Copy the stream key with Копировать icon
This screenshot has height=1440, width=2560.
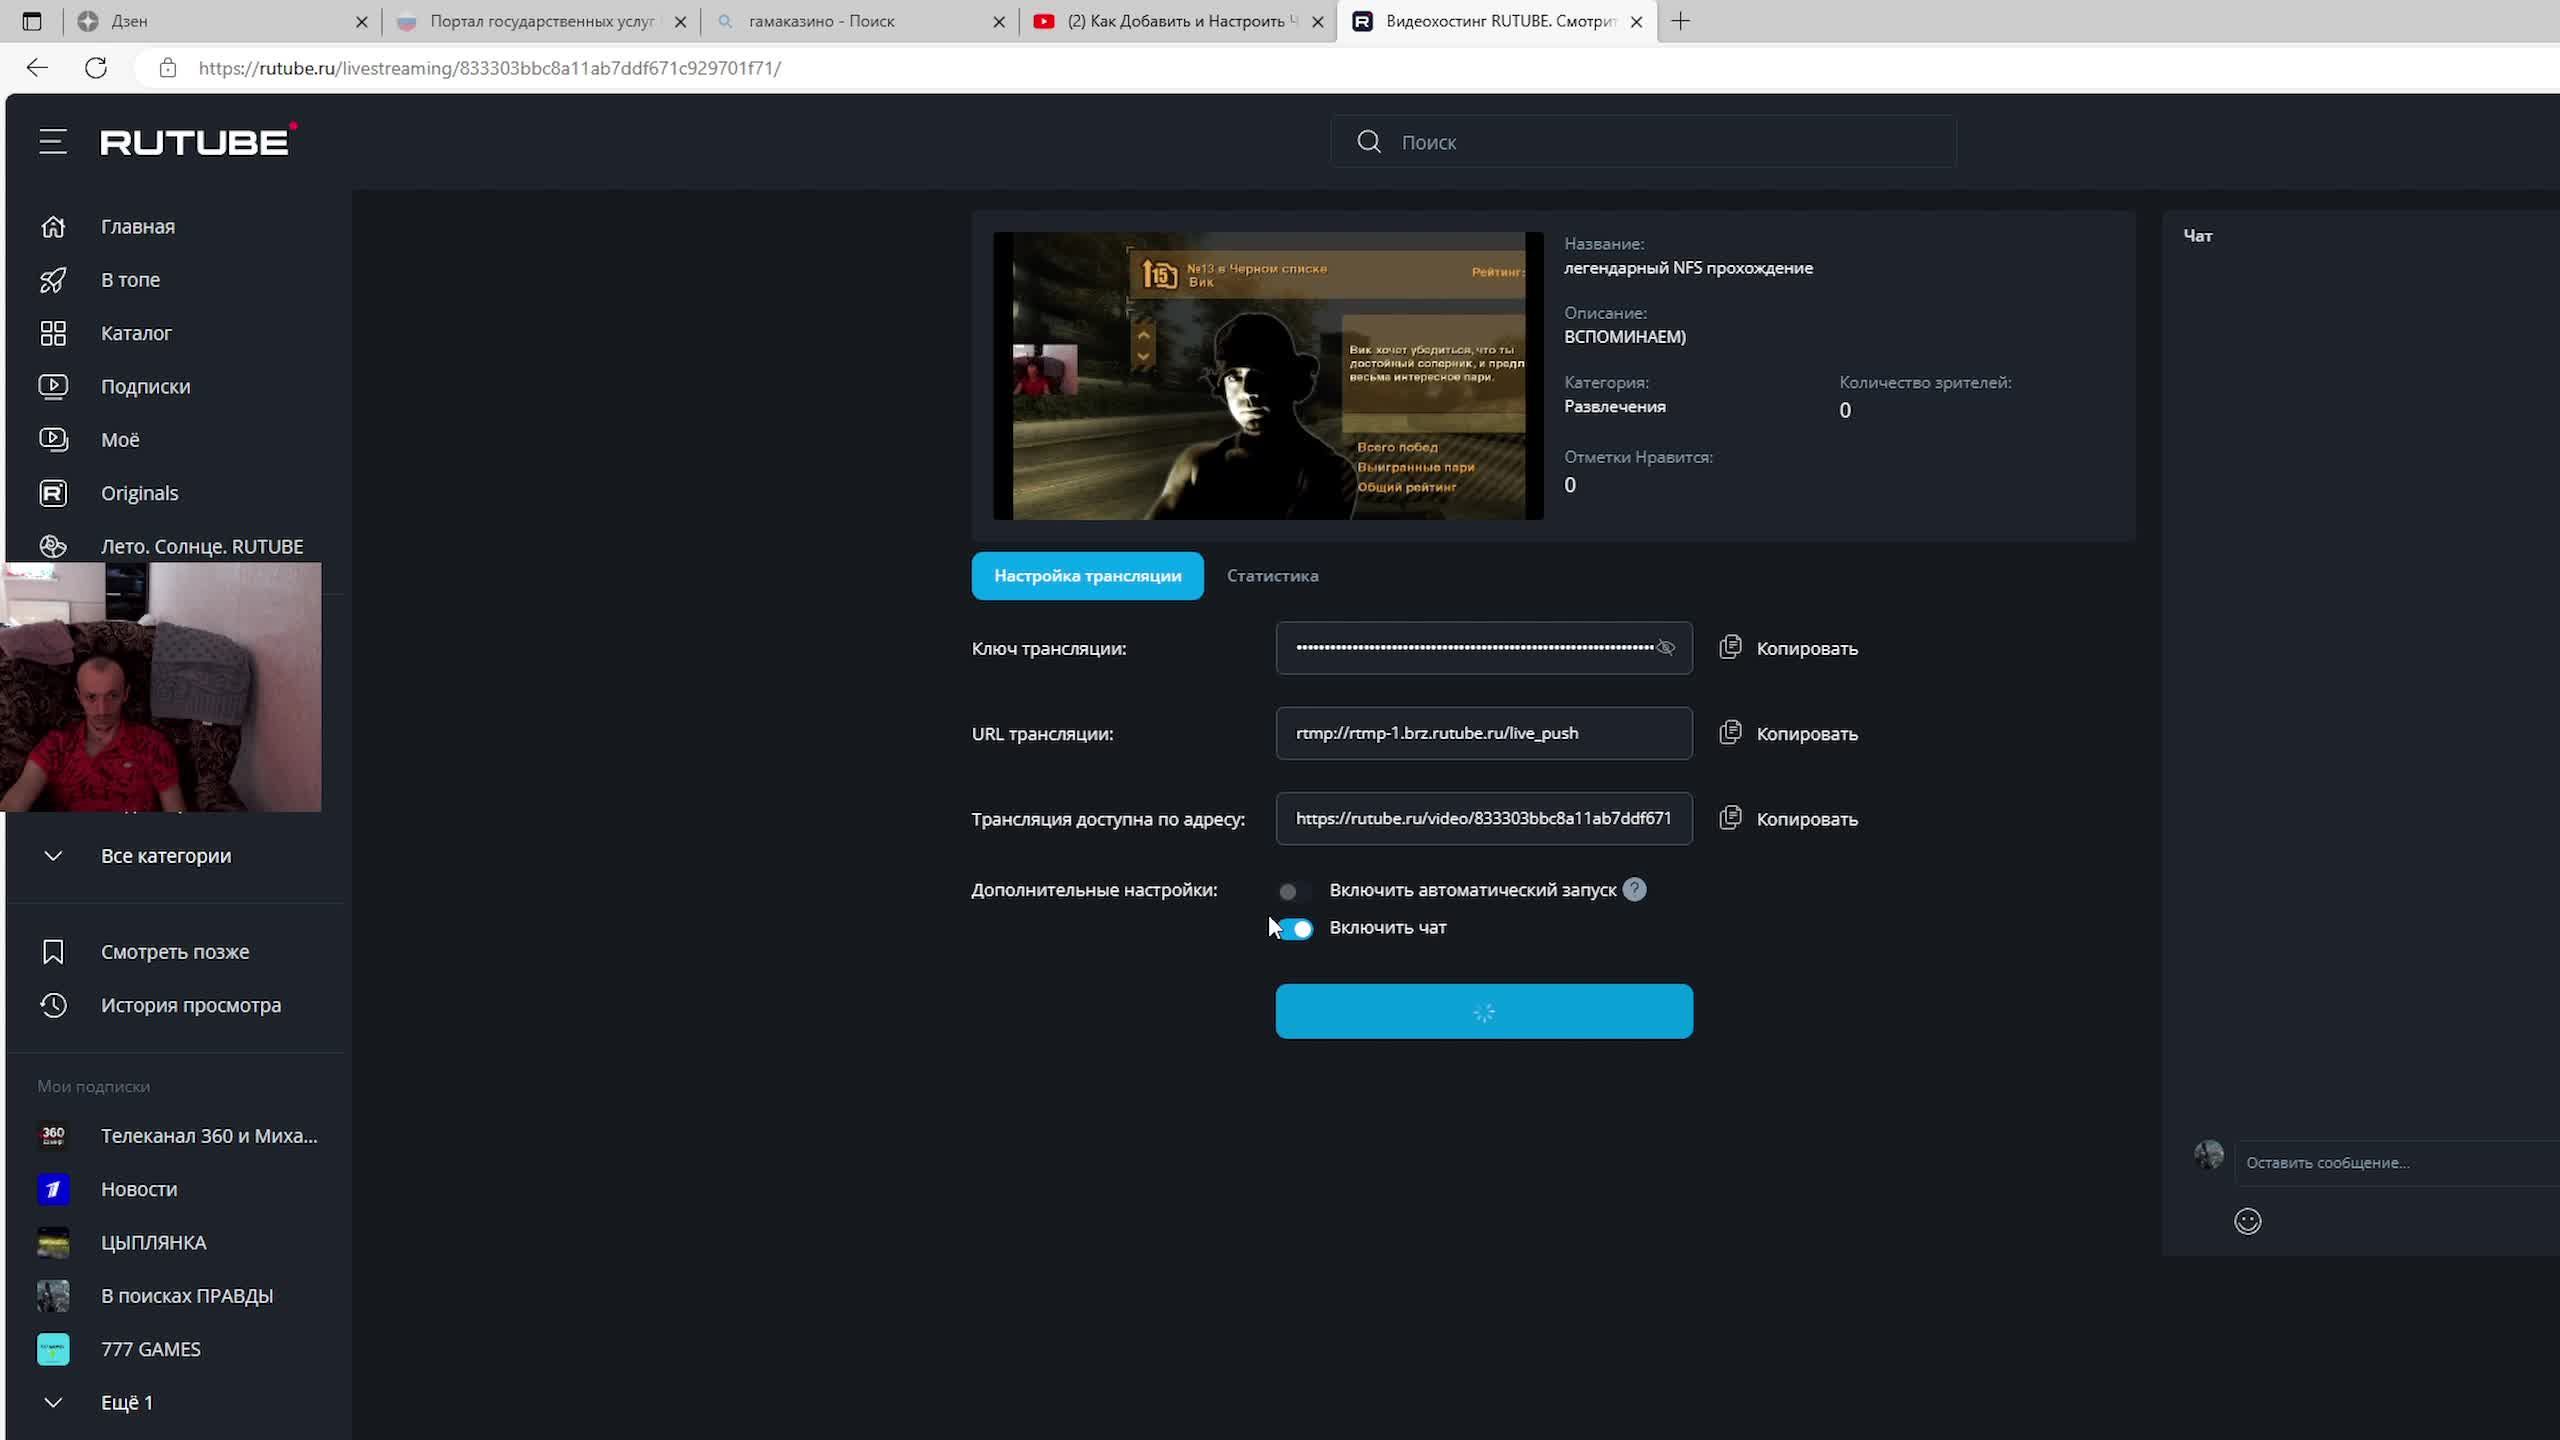point(1730,648)
